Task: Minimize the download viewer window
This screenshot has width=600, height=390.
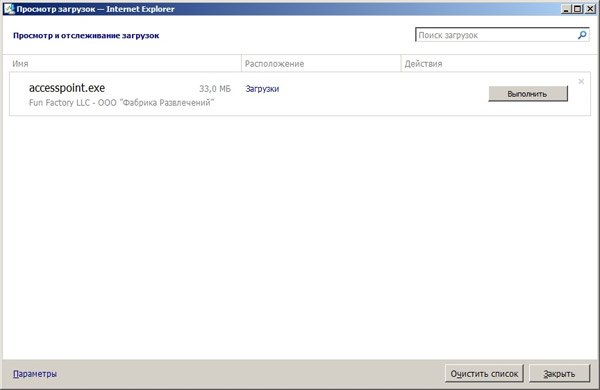Action: 566,9
